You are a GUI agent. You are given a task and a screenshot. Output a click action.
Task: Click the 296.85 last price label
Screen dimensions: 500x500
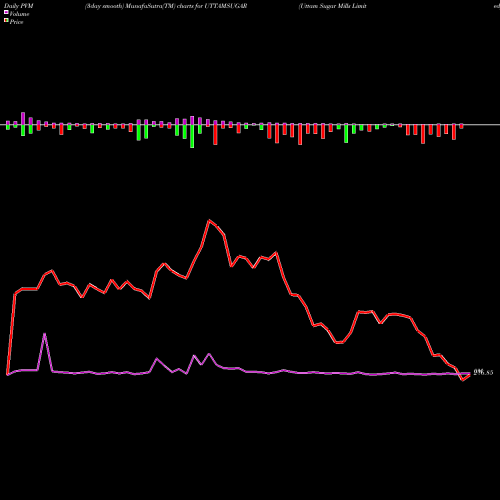click(483, 372)
